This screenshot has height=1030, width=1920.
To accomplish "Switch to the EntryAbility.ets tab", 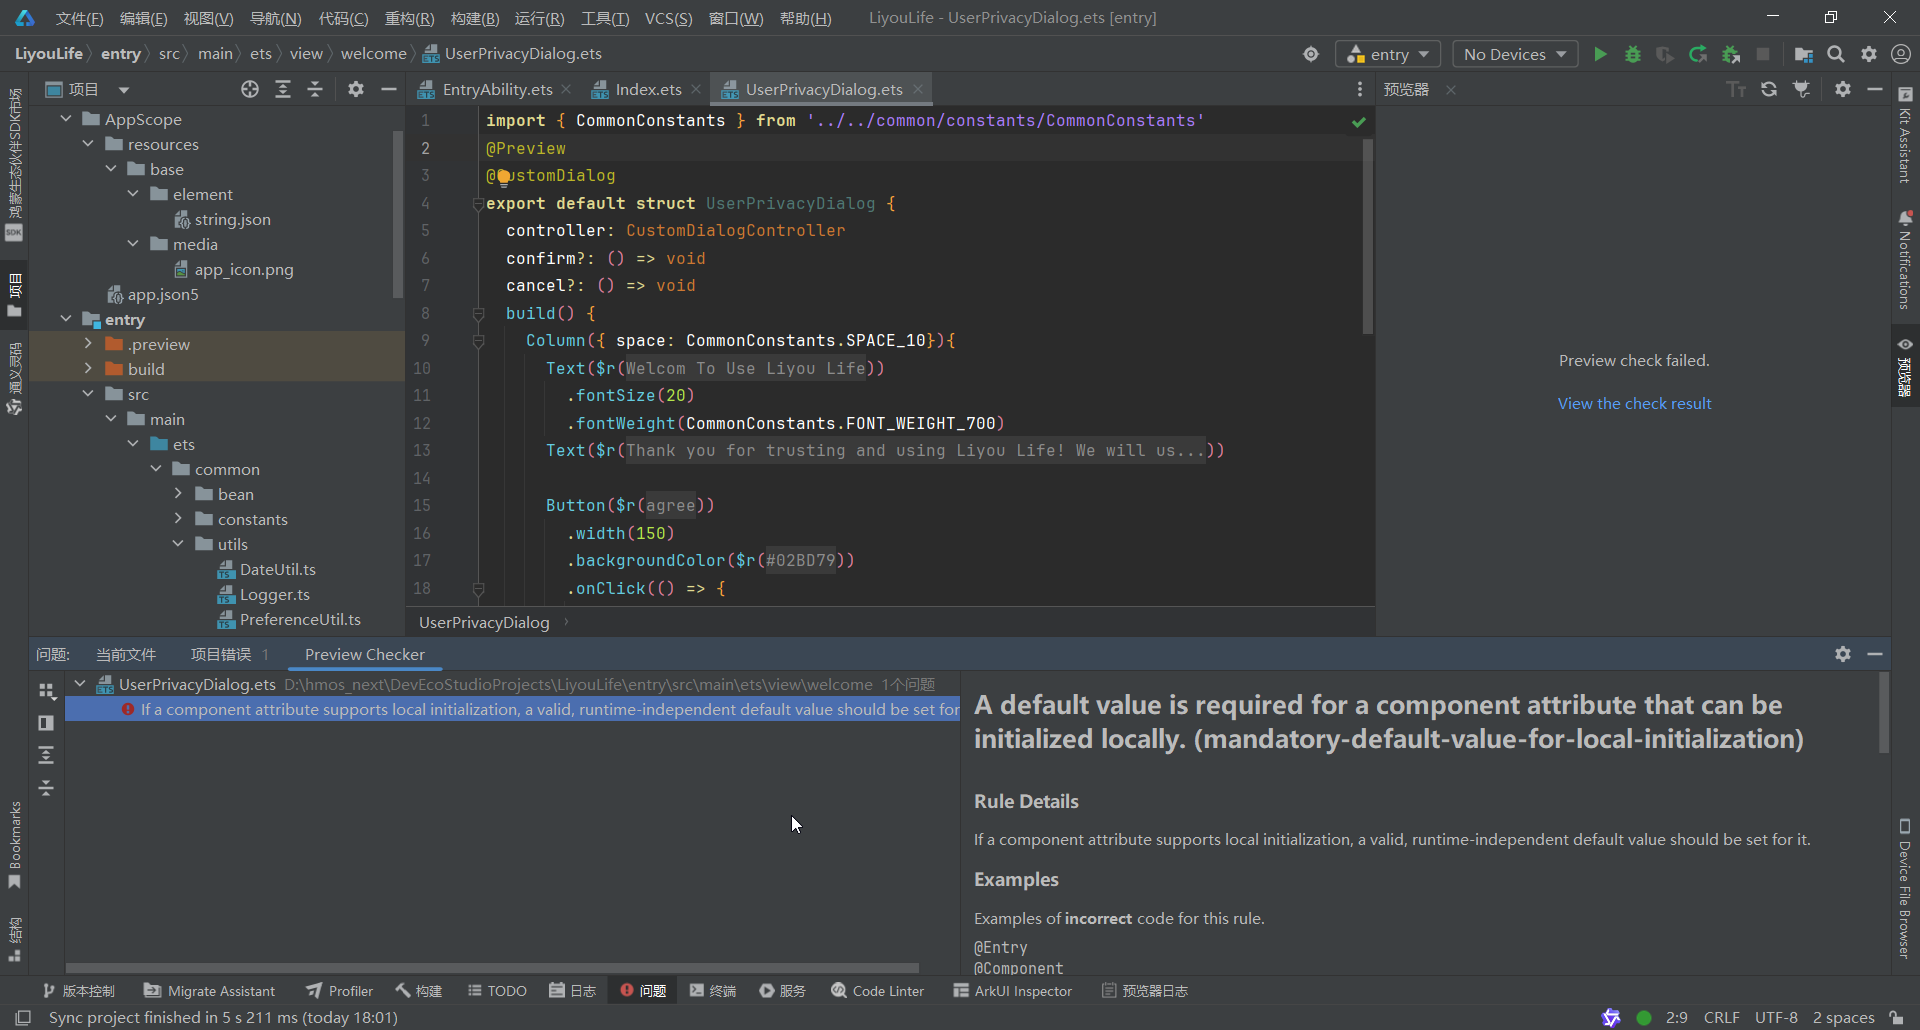I will [x=497, y=89].
